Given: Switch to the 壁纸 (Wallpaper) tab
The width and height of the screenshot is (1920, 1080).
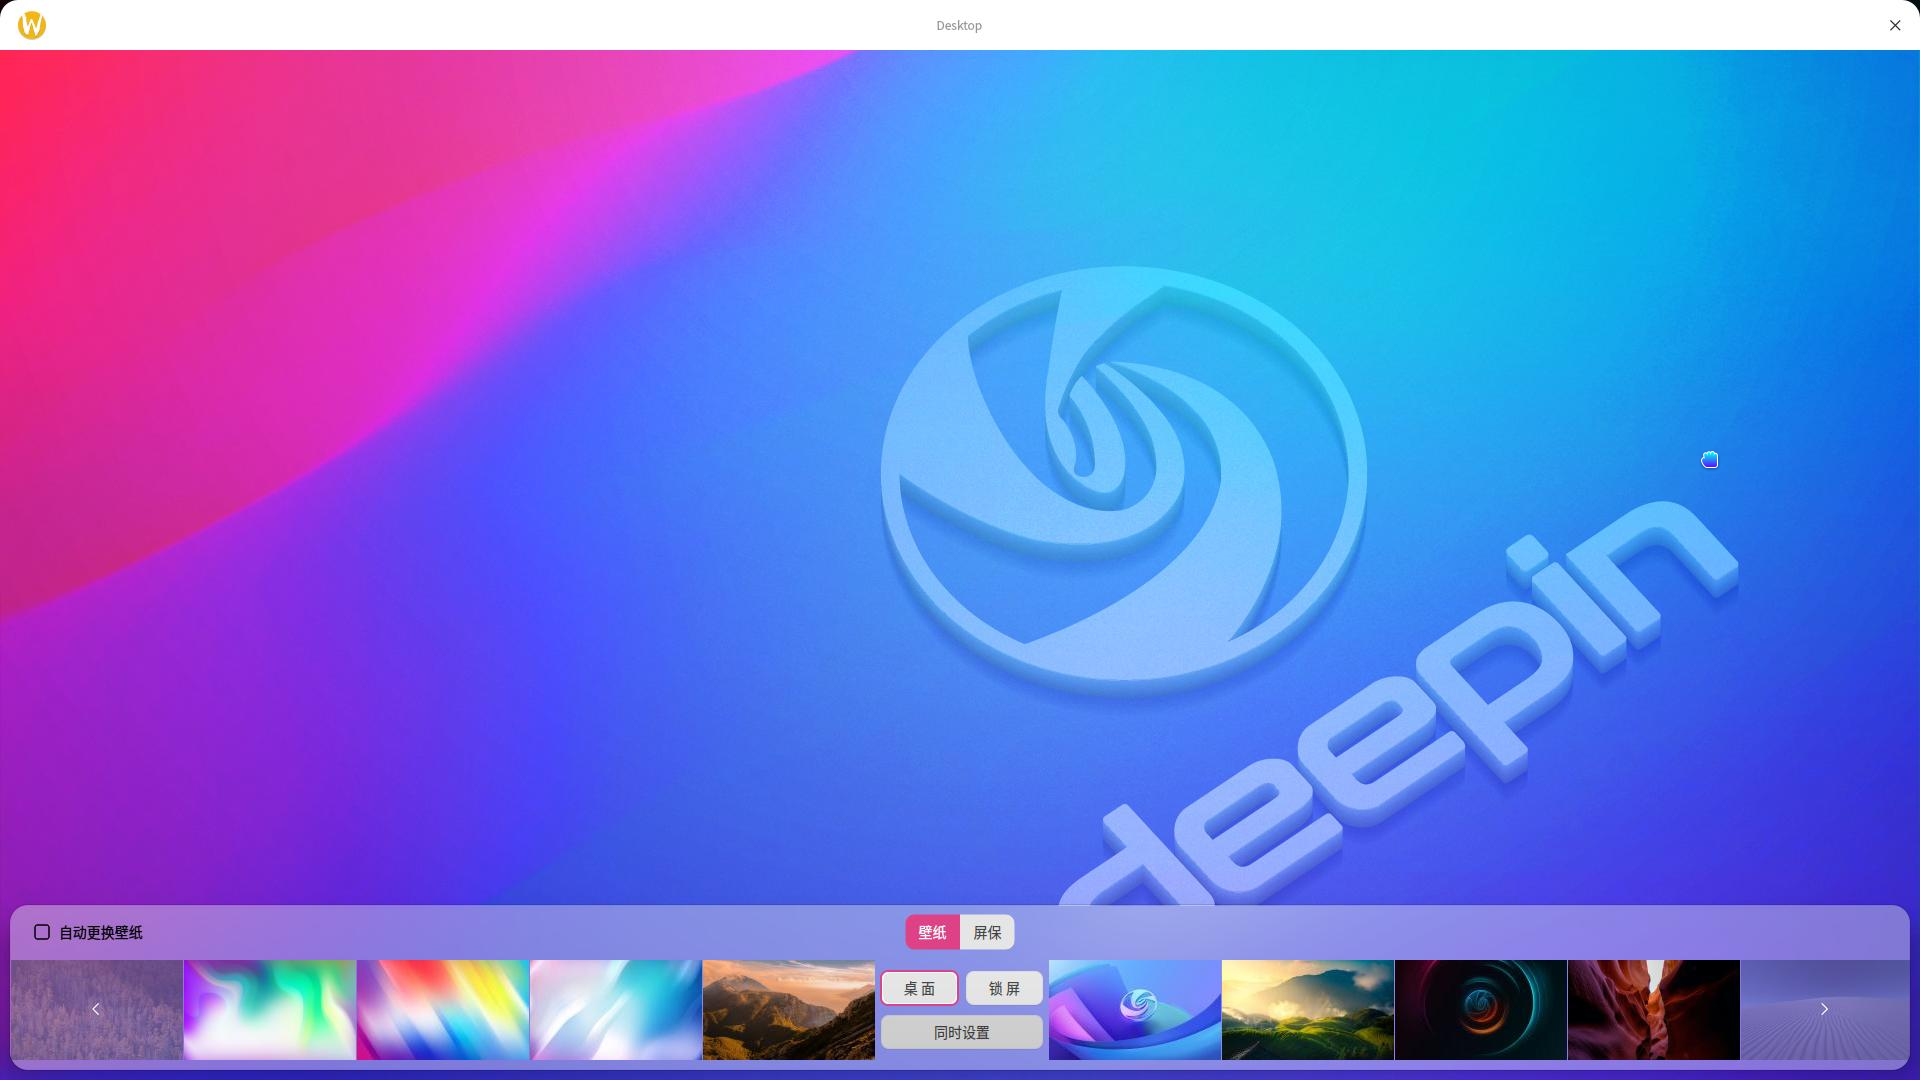Looking at the screenshot, I should 931,932.
